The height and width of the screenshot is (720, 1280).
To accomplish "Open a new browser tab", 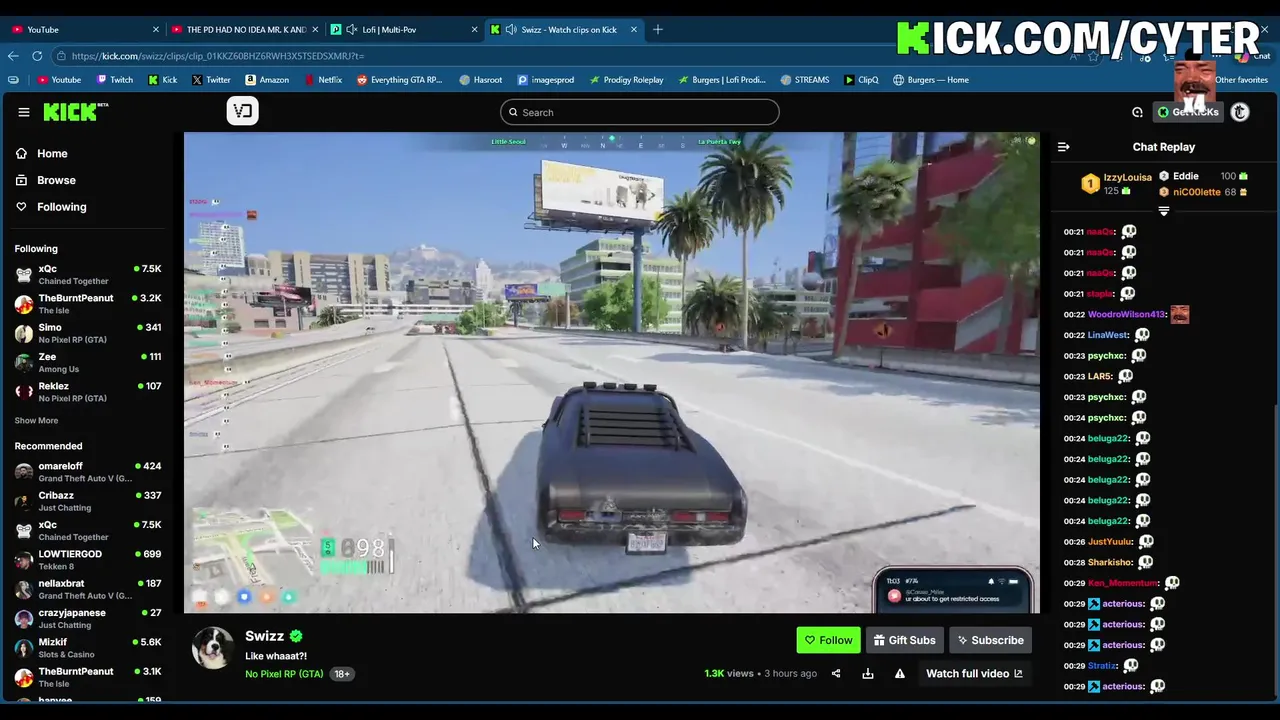I will (658, 29).
